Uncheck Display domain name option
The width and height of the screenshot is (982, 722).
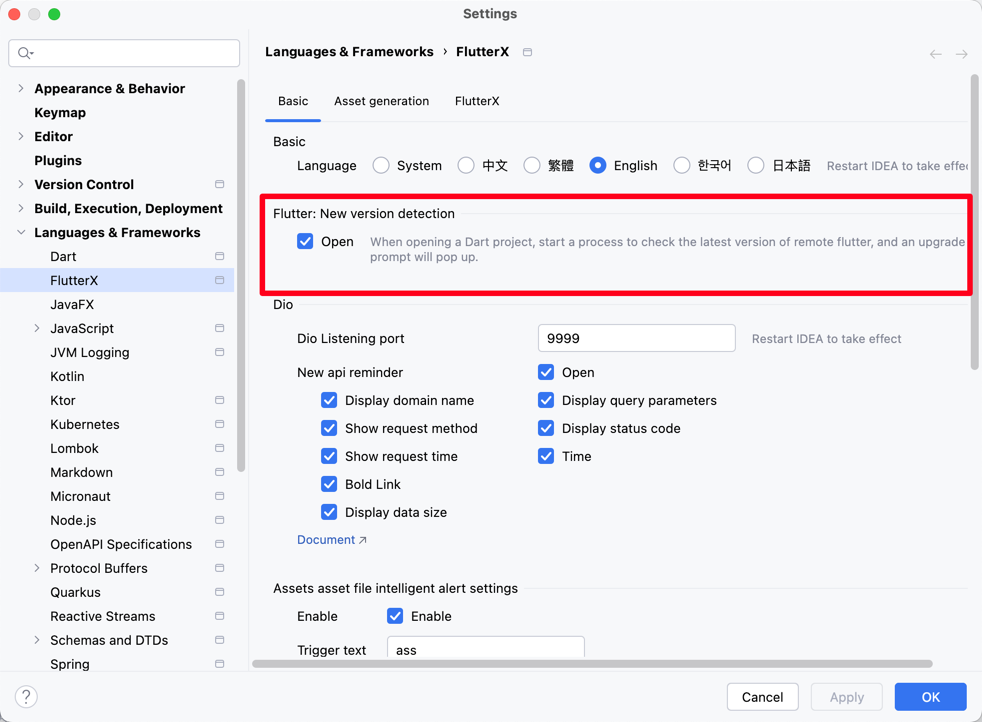click(329, 400)
